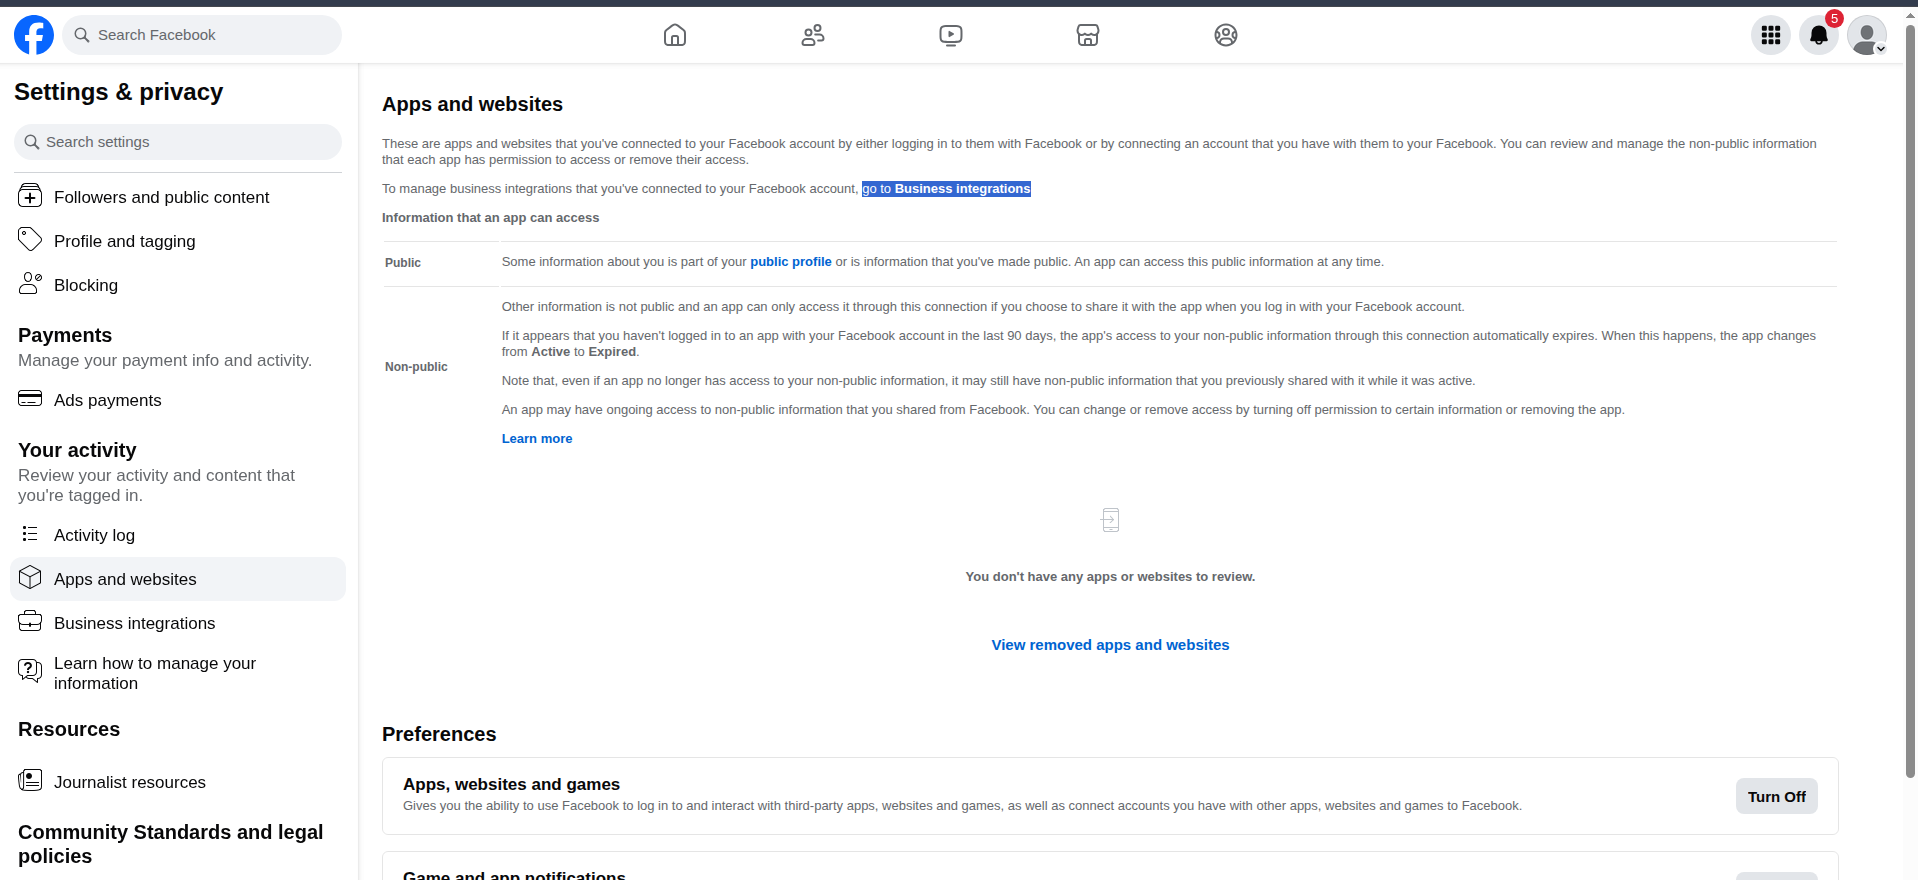This screenshot has height=880, width=1918.
Task: Open Ads payments settings
Action: (178, 400)
